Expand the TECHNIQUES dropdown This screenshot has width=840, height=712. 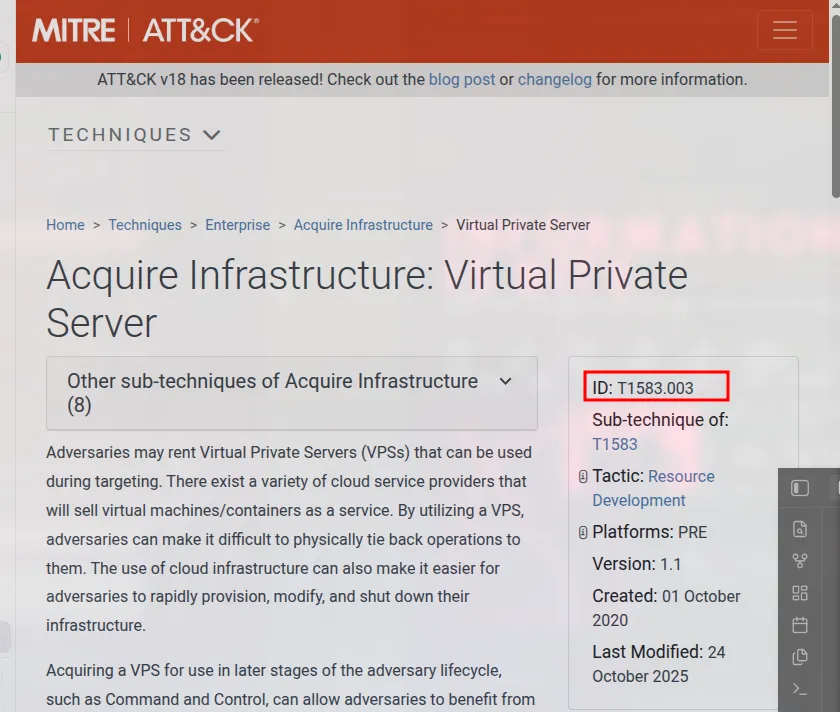(x=134, y=134)
